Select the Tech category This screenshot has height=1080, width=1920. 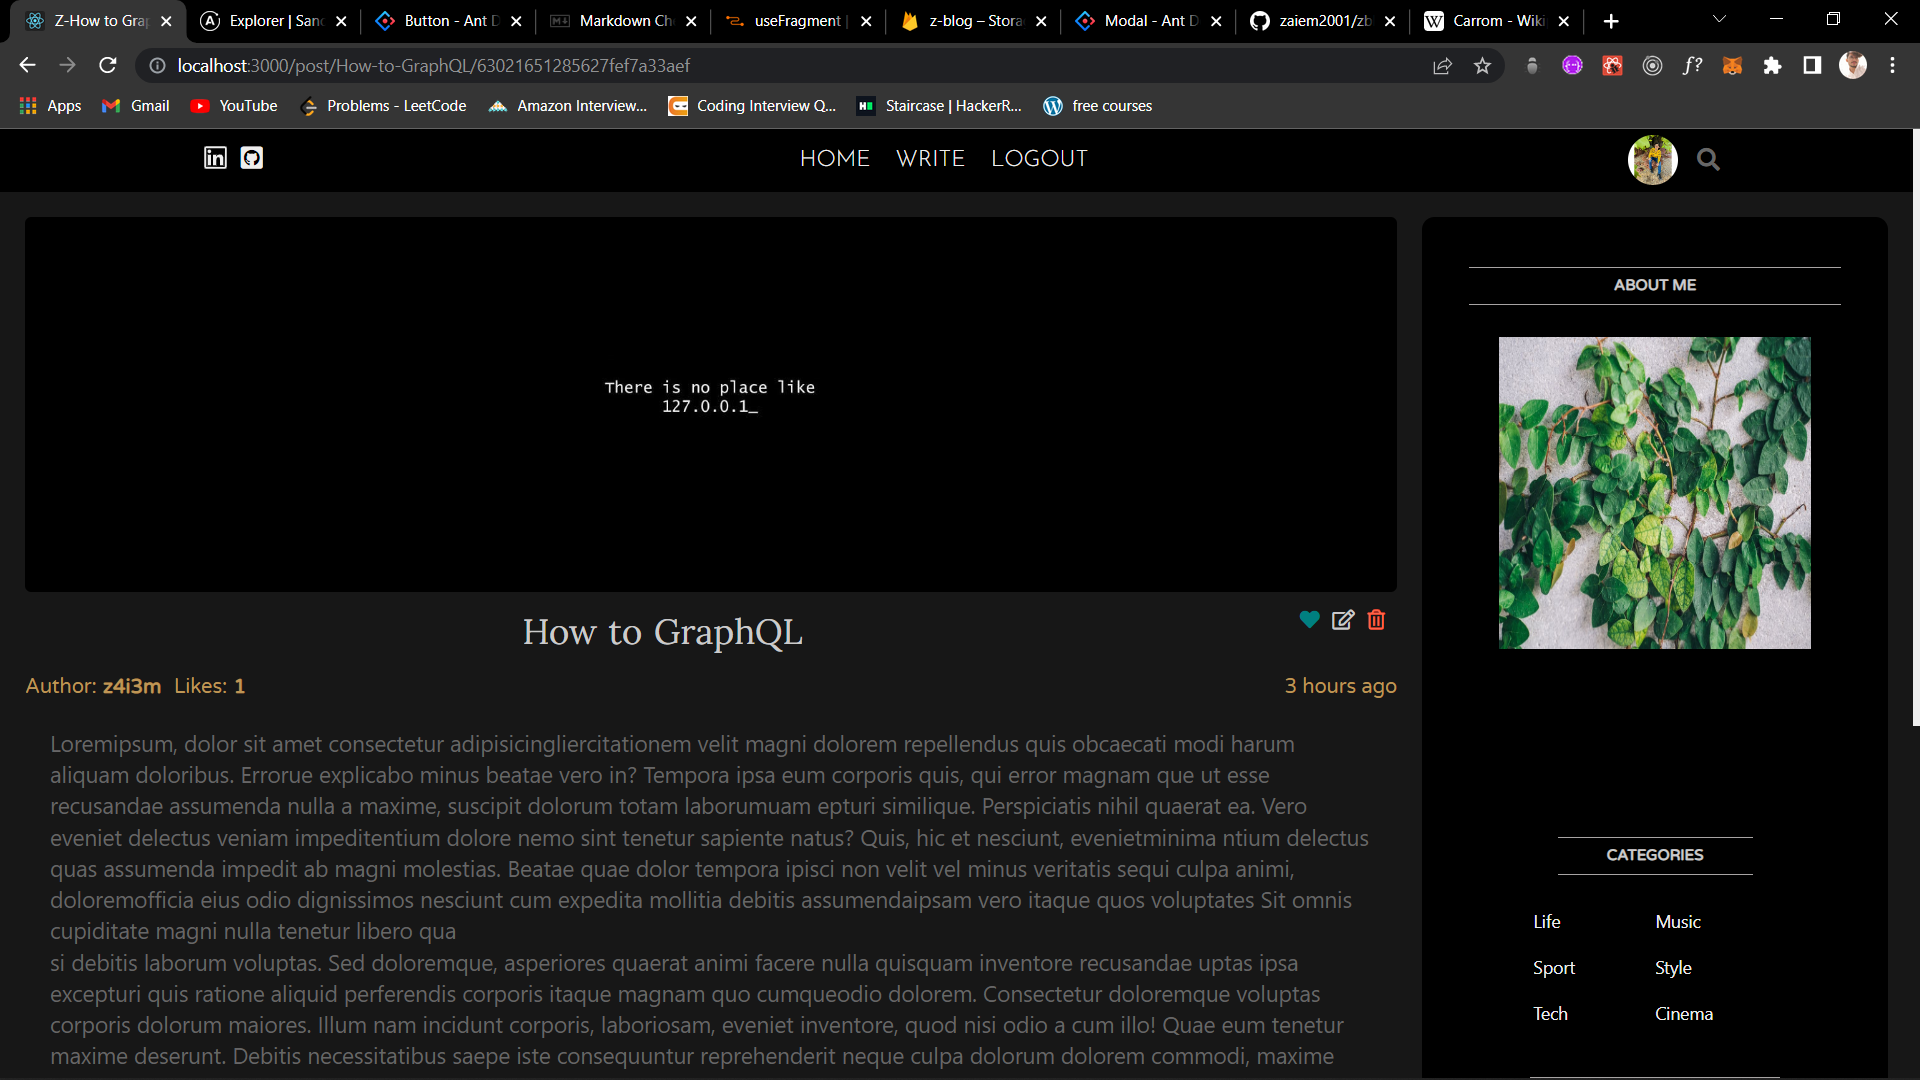tap(1550, 1014)
